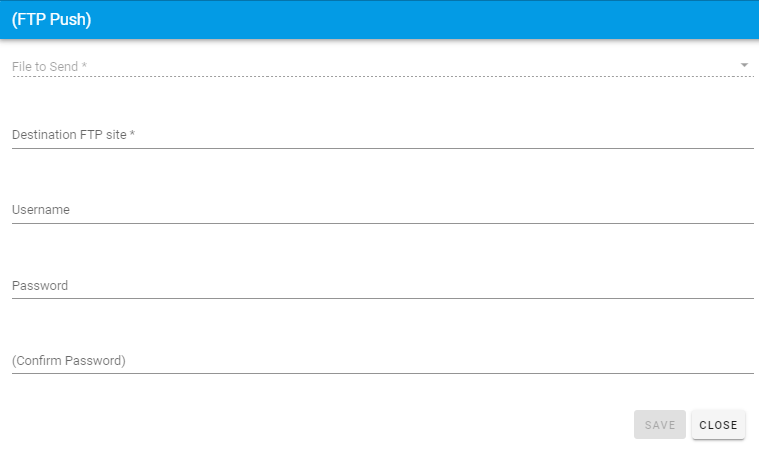Click the File to Send dropdown arrow
Viewport: 759px width, 449px height.
744,66
